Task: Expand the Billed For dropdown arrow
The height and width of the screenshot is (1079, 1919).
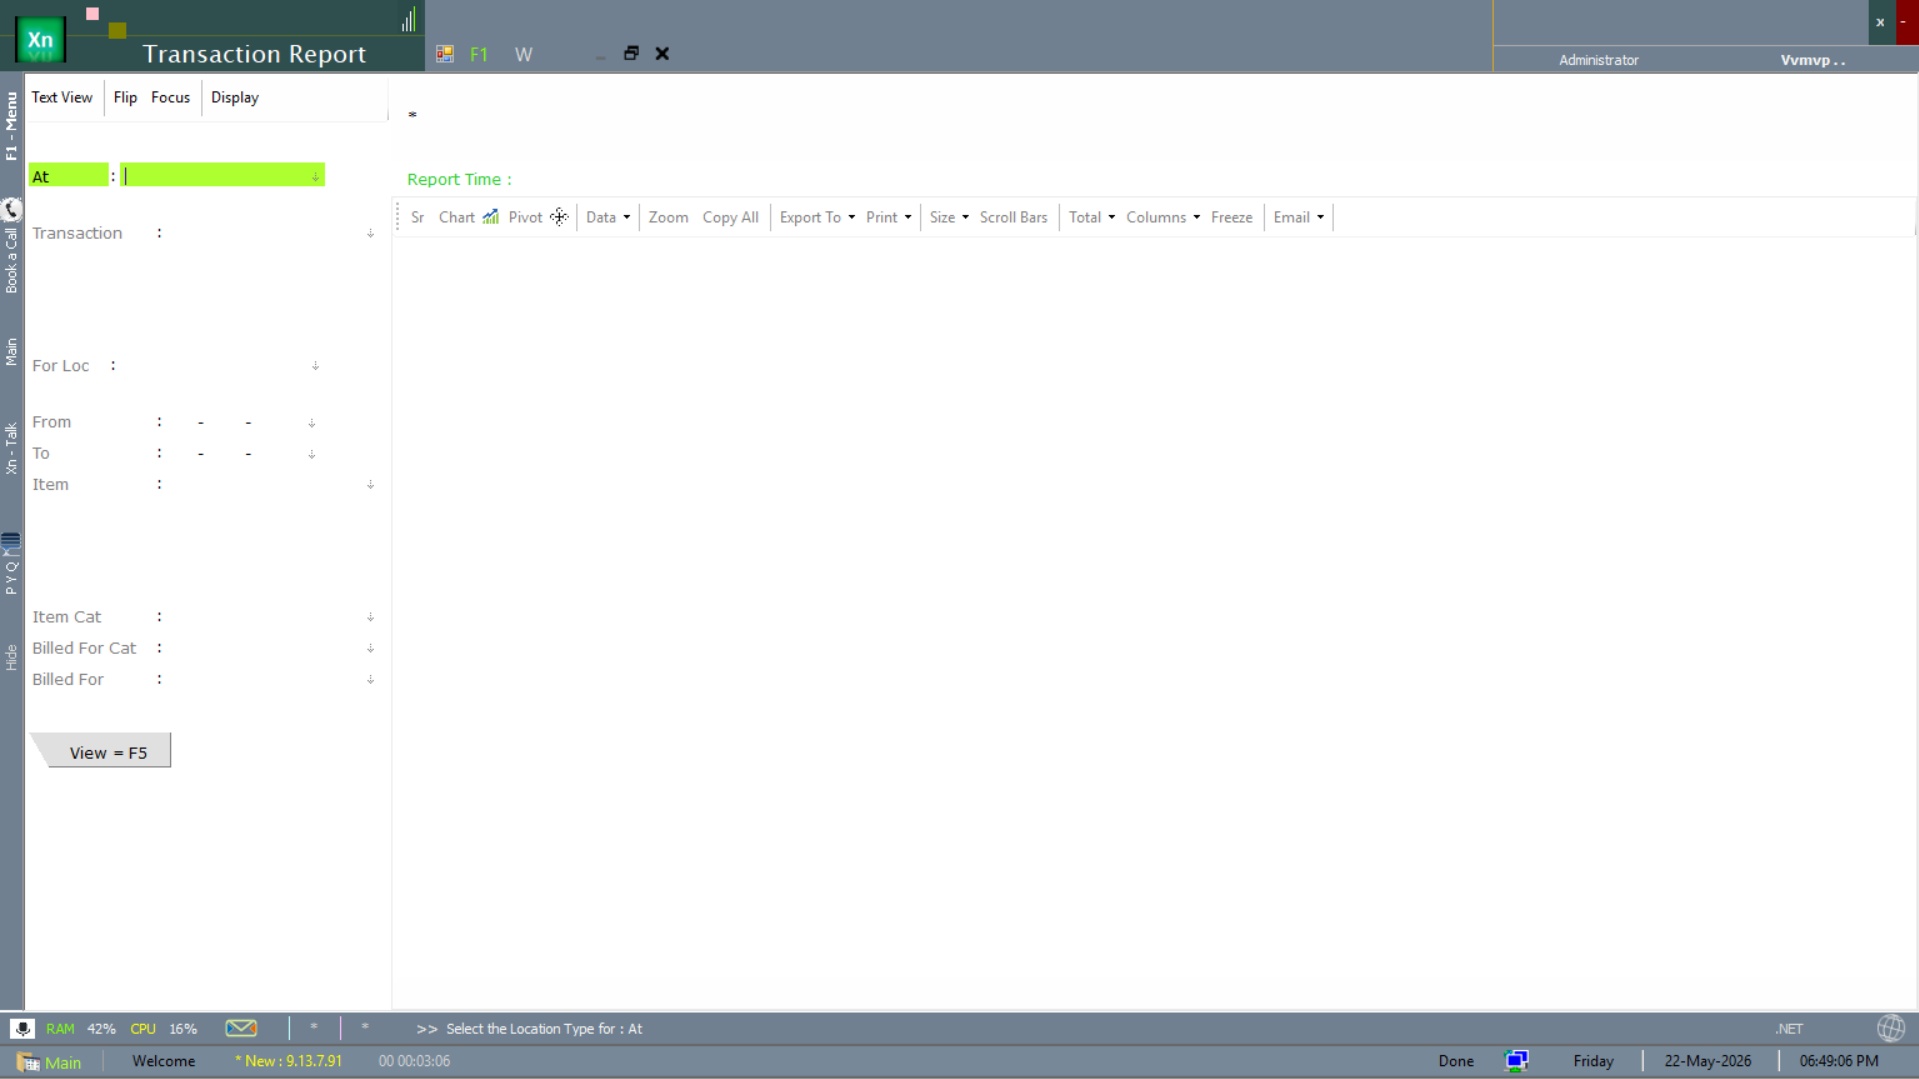Action: coord(370,680)
